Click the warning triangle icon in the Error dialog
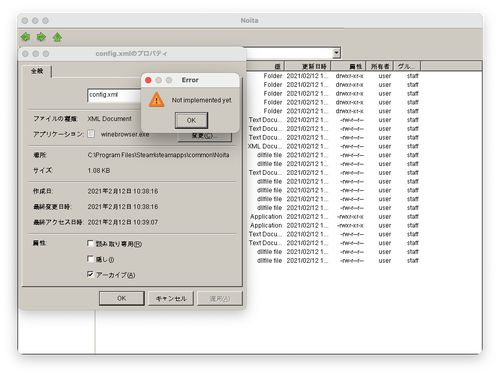This screenshot has height=376, width=500. point(156,100)
